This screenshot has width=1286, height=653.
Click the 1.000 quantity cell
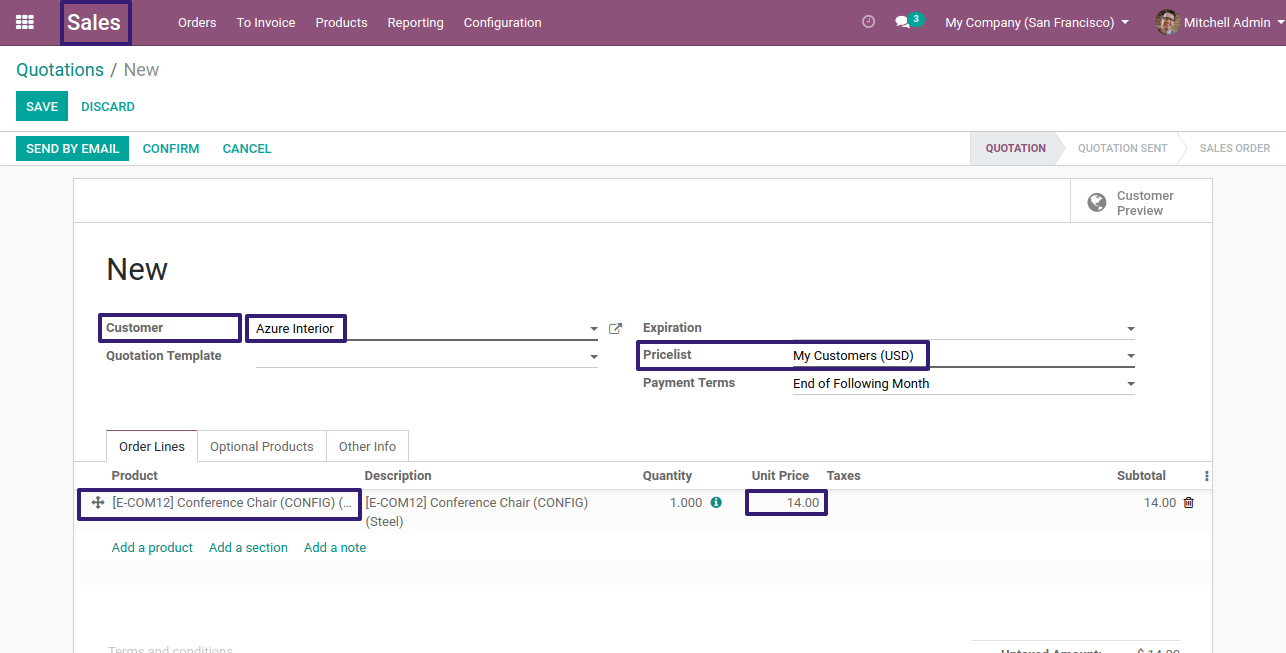pyautogui.click(x=686, y=503)
